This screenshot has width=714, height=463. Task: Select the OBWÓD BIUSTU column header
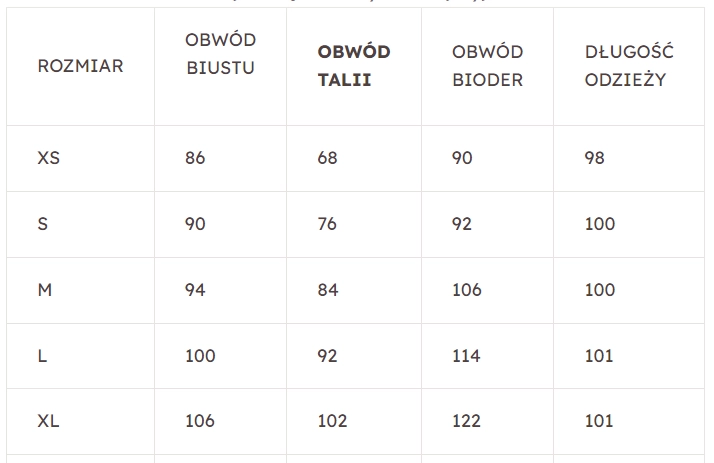pos(220,54)
